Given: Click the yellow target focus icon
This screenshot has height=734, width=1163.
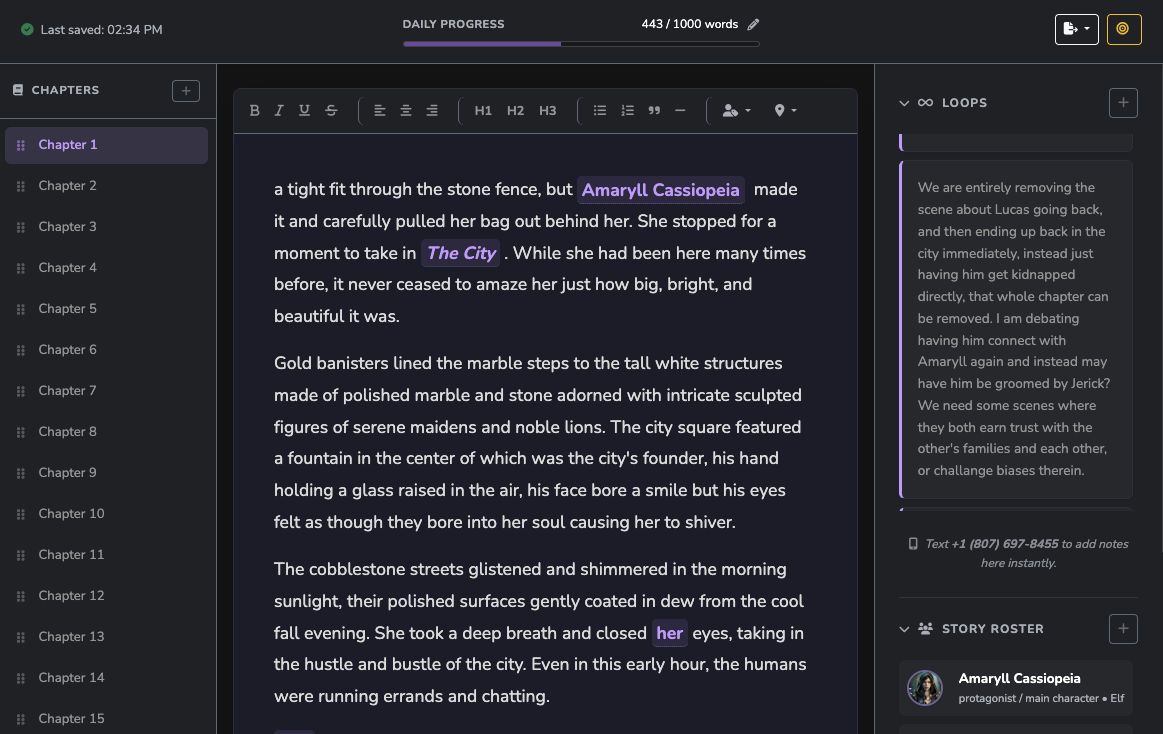Looking at the screenshot, I should point(1123,29).
